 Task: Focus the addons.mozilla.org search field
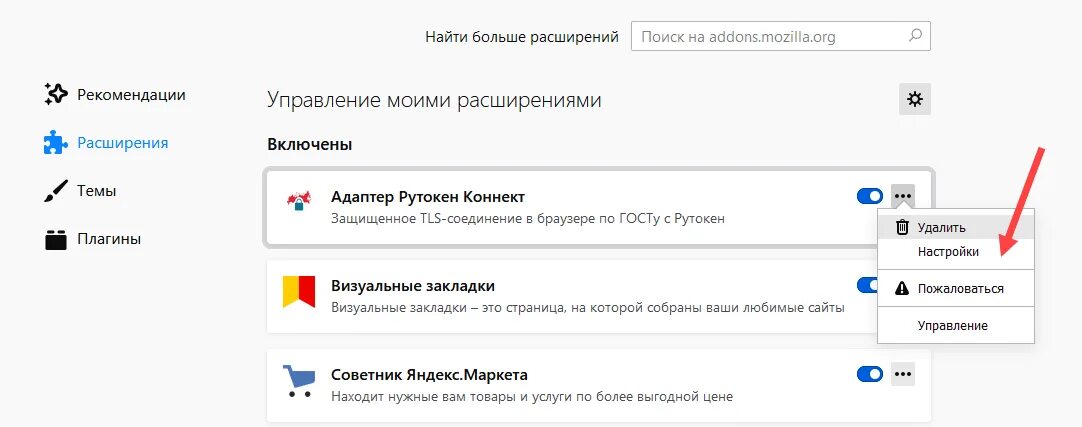pos(780,36)
